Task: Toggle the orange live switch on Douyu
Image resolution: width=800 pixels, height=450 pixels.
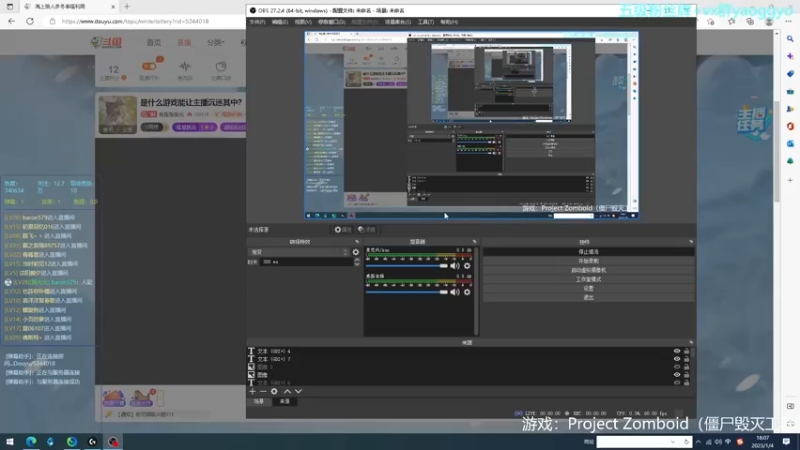Action: [x=149, y=67]
